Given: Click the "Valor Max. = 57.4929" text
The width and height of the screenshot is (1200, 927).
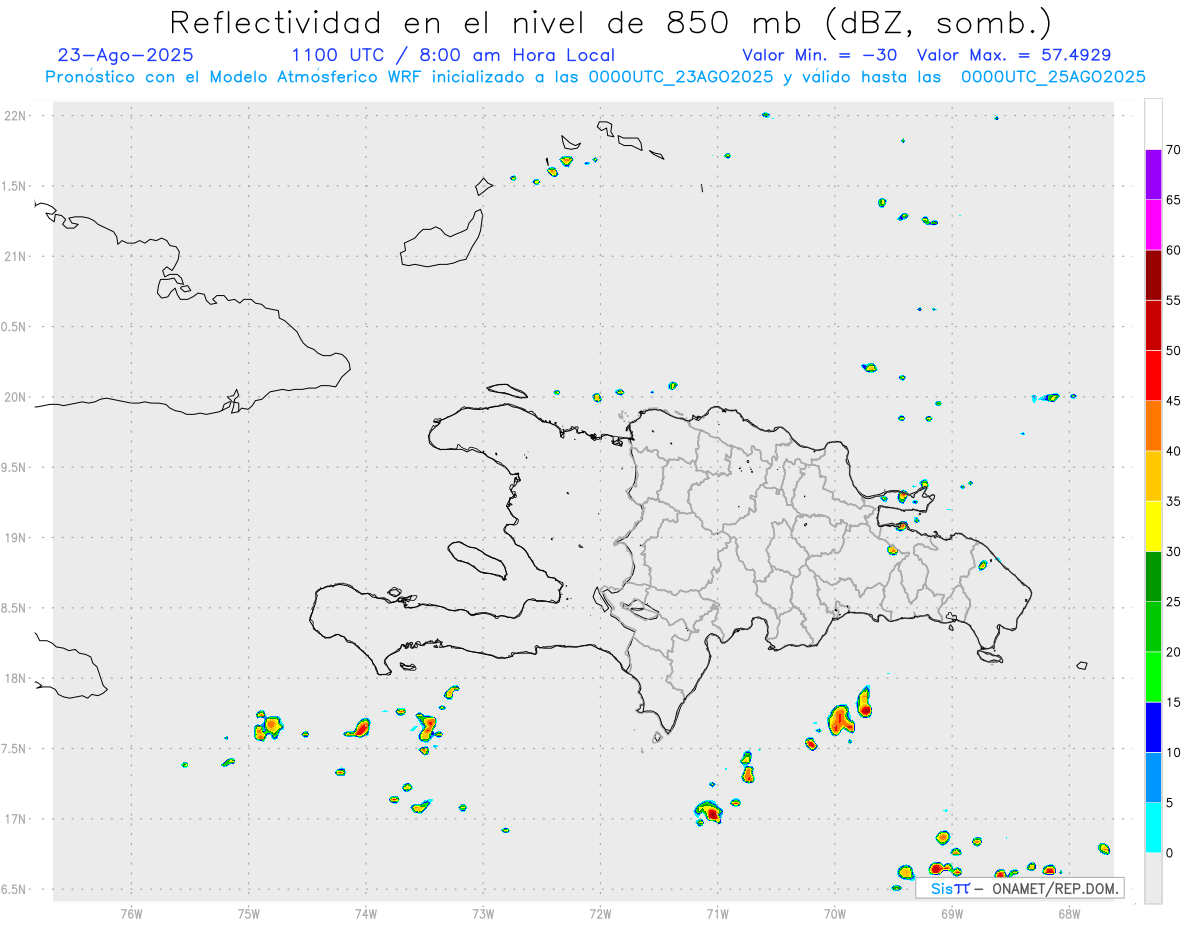Looking at the screenshot, I should click(1014, 55).
